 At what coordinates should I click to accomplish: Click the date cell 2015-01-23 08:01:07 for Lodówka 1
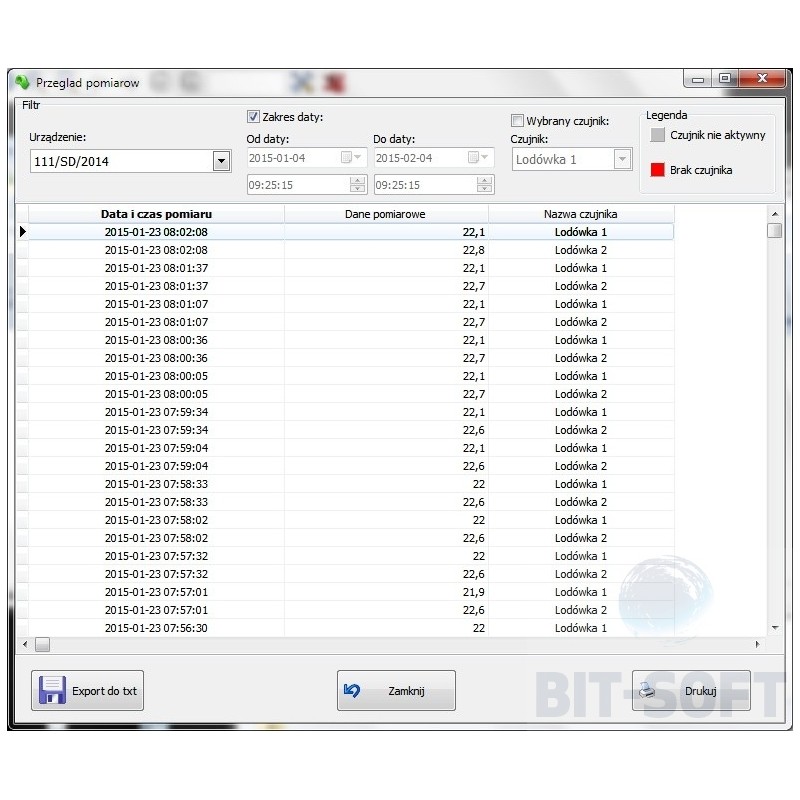click(156, 304)
